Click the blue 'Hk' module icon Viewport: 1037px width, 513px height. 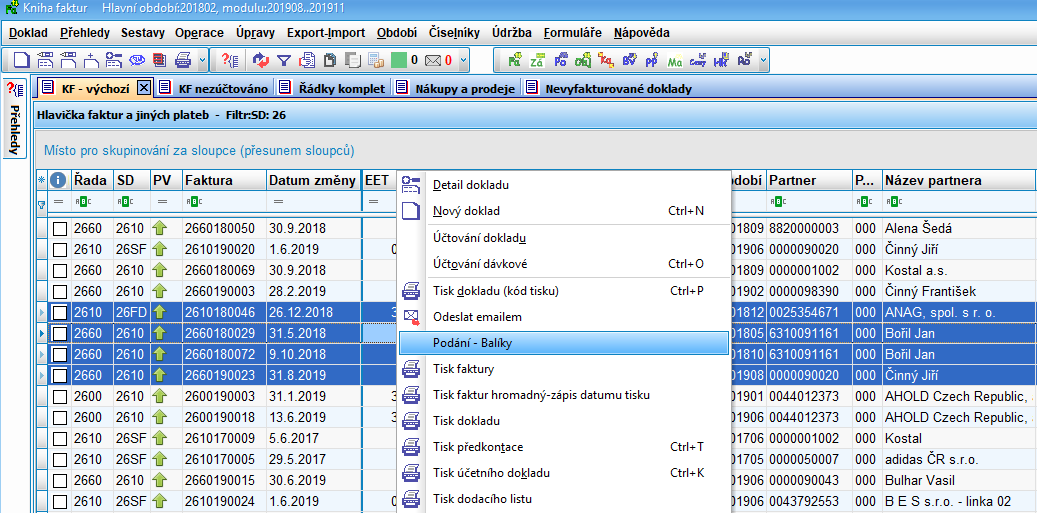pyautogui.click(x=720, y=60)
